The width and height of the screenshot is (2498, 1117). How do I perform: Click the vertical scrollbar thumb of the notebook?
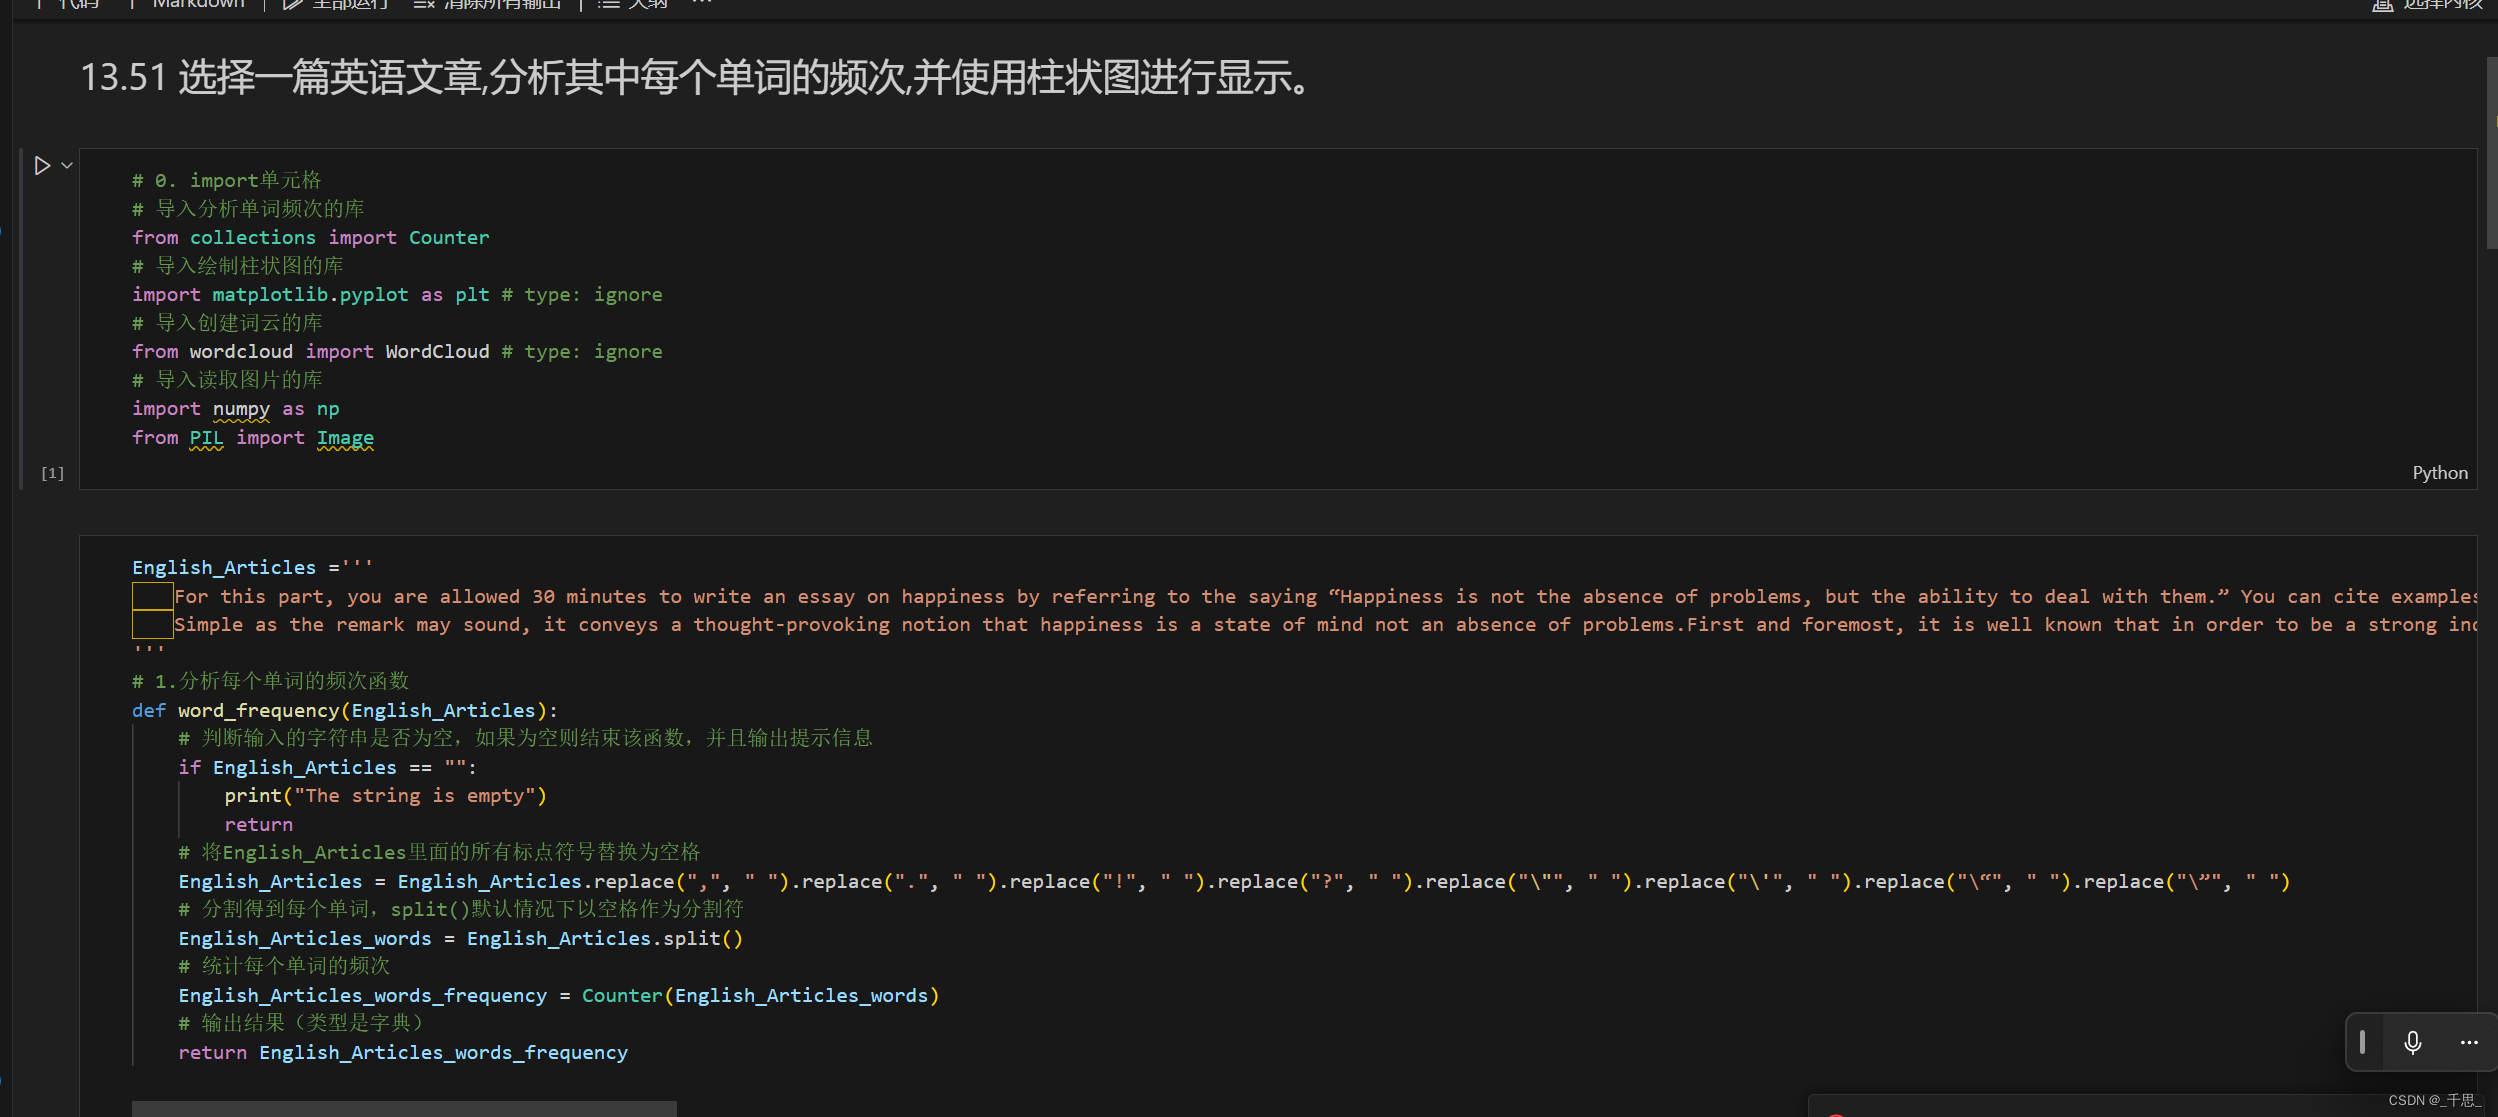point(2491,152)
